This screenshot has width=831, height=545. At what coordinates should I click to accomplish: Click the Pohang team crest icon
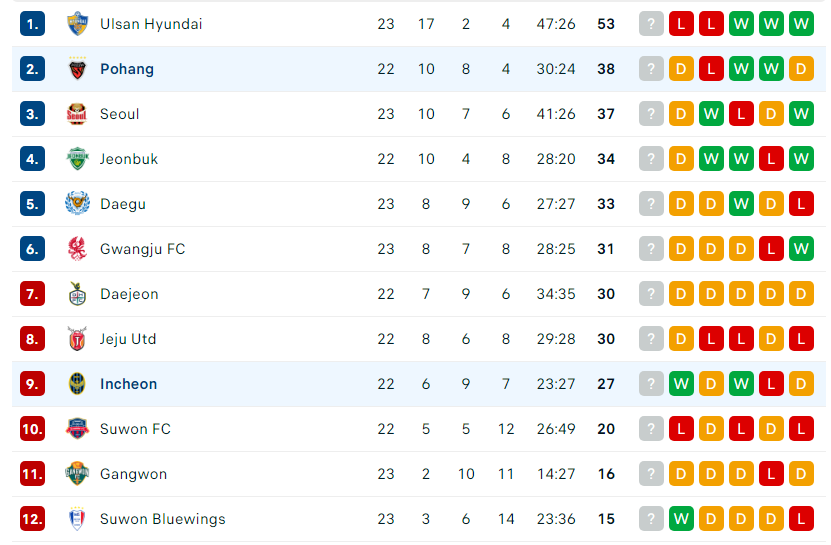[77, 69]
